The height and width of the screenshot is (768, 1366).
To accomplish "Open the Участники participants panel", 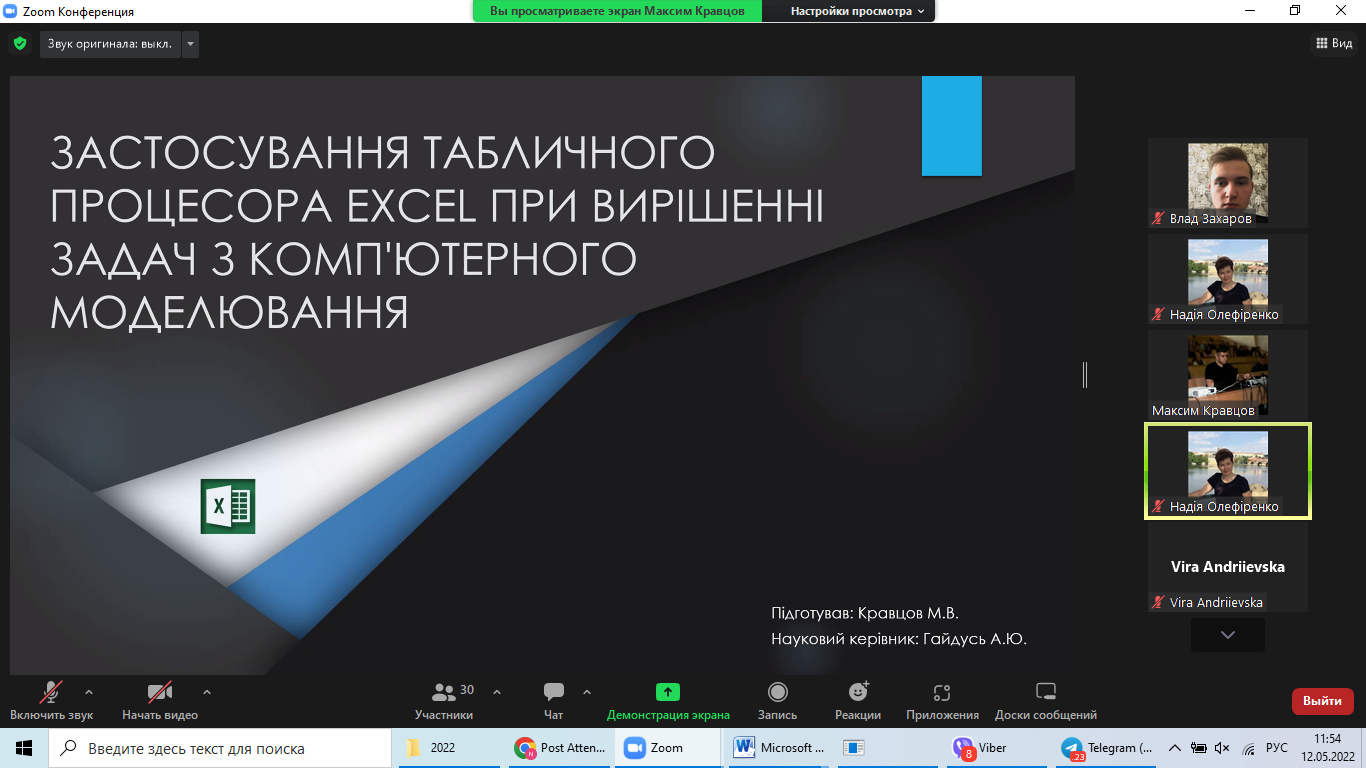I will (x=444, y=700).
